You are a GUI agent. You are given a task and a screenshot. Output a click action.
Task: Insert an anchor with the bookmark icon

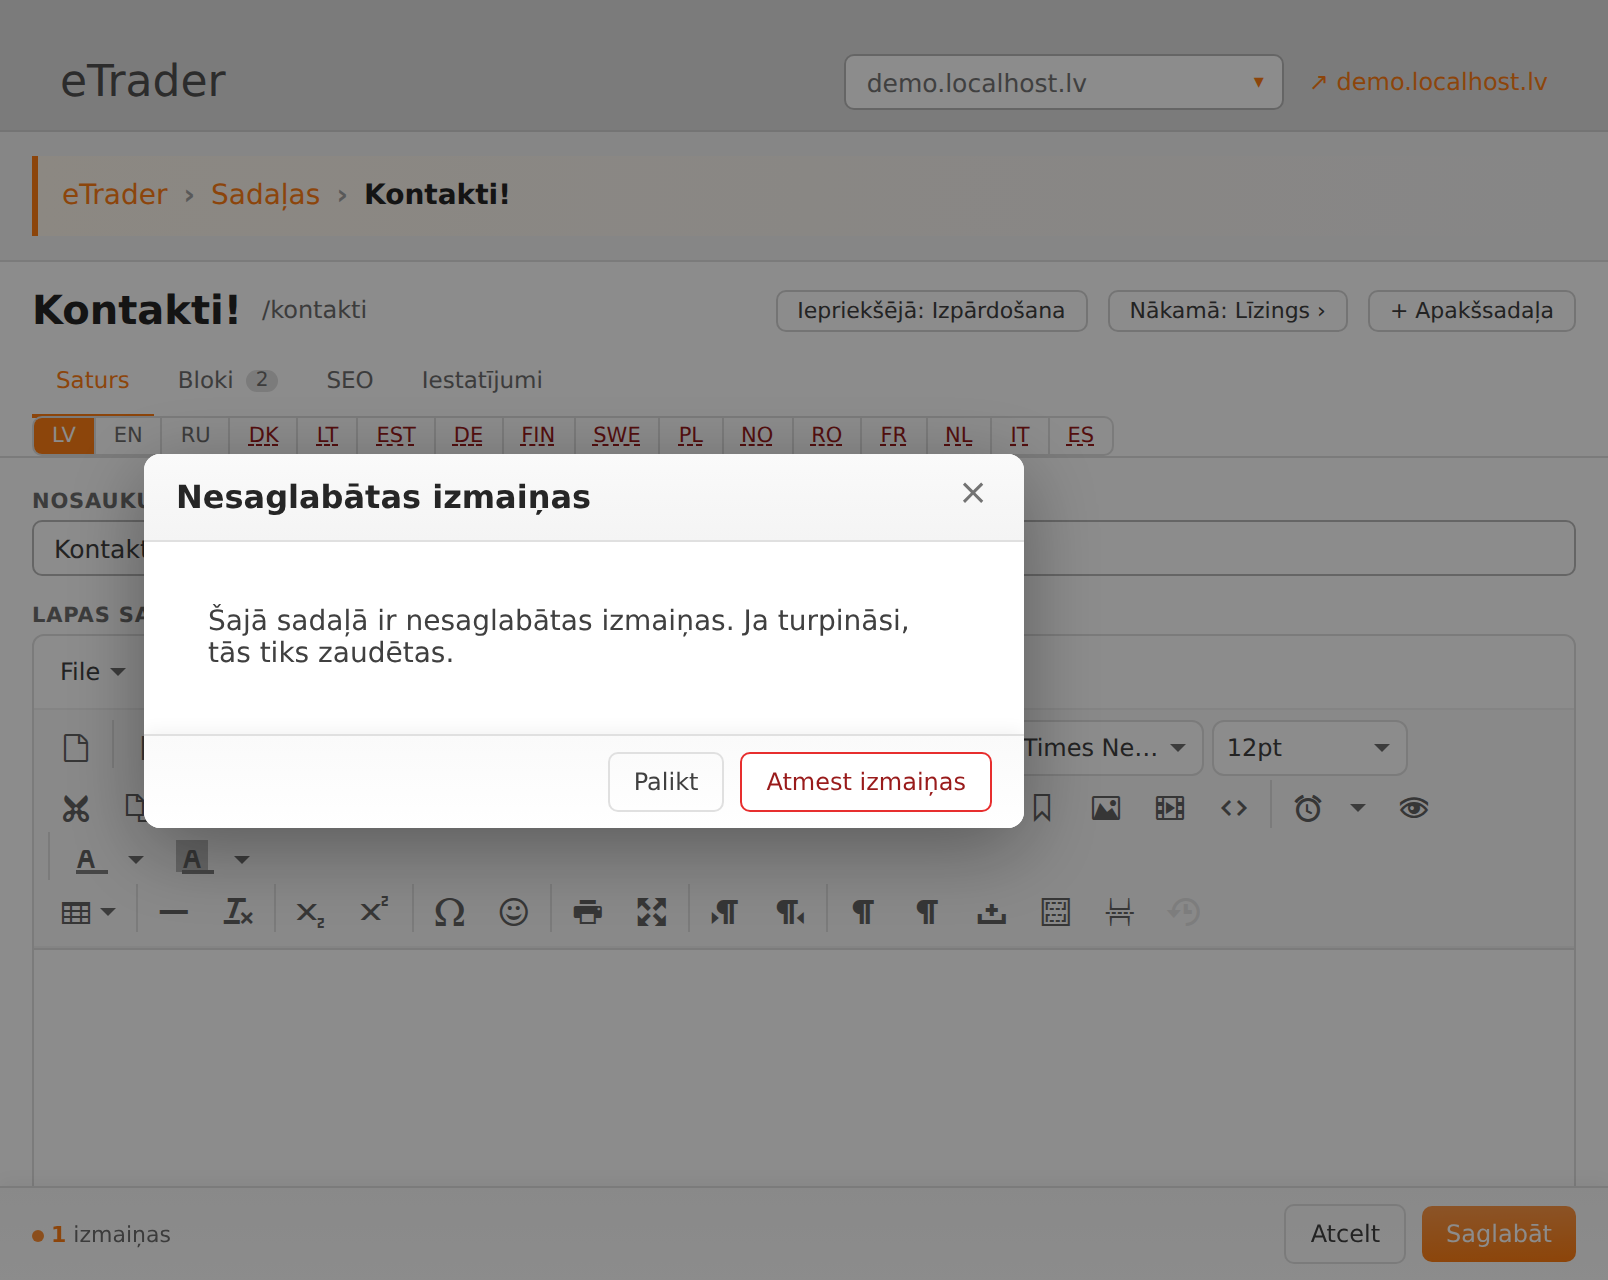pyautogui.click(x=1042, y=808)
